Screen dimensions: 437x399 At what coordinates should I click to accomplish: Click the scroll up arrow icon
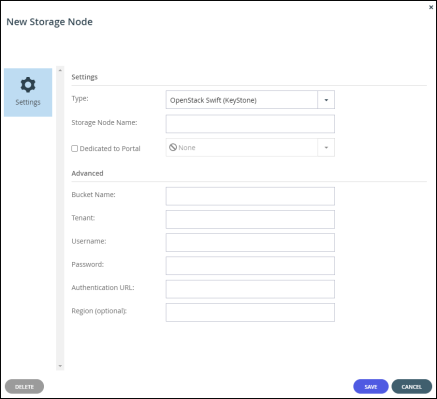coord(60,70)
